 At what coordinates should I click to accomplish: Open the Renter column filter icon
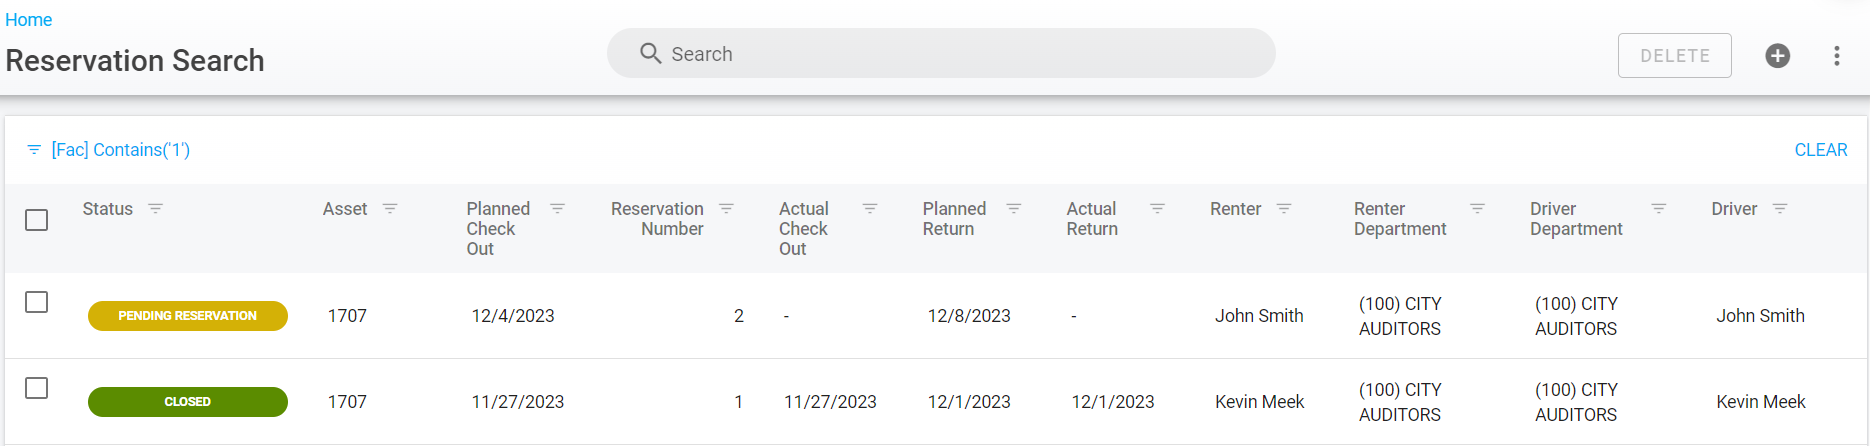tap(1284, 209)
